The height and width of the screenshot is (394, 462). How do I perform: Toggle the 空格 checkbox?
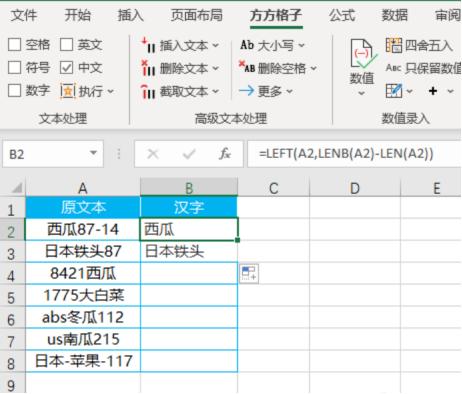coord(14,44)
